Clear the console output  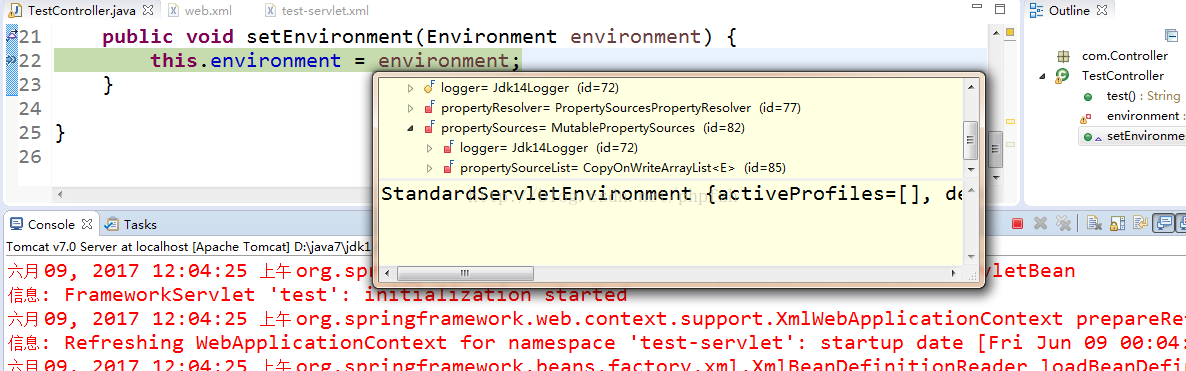coord(1093,223)
